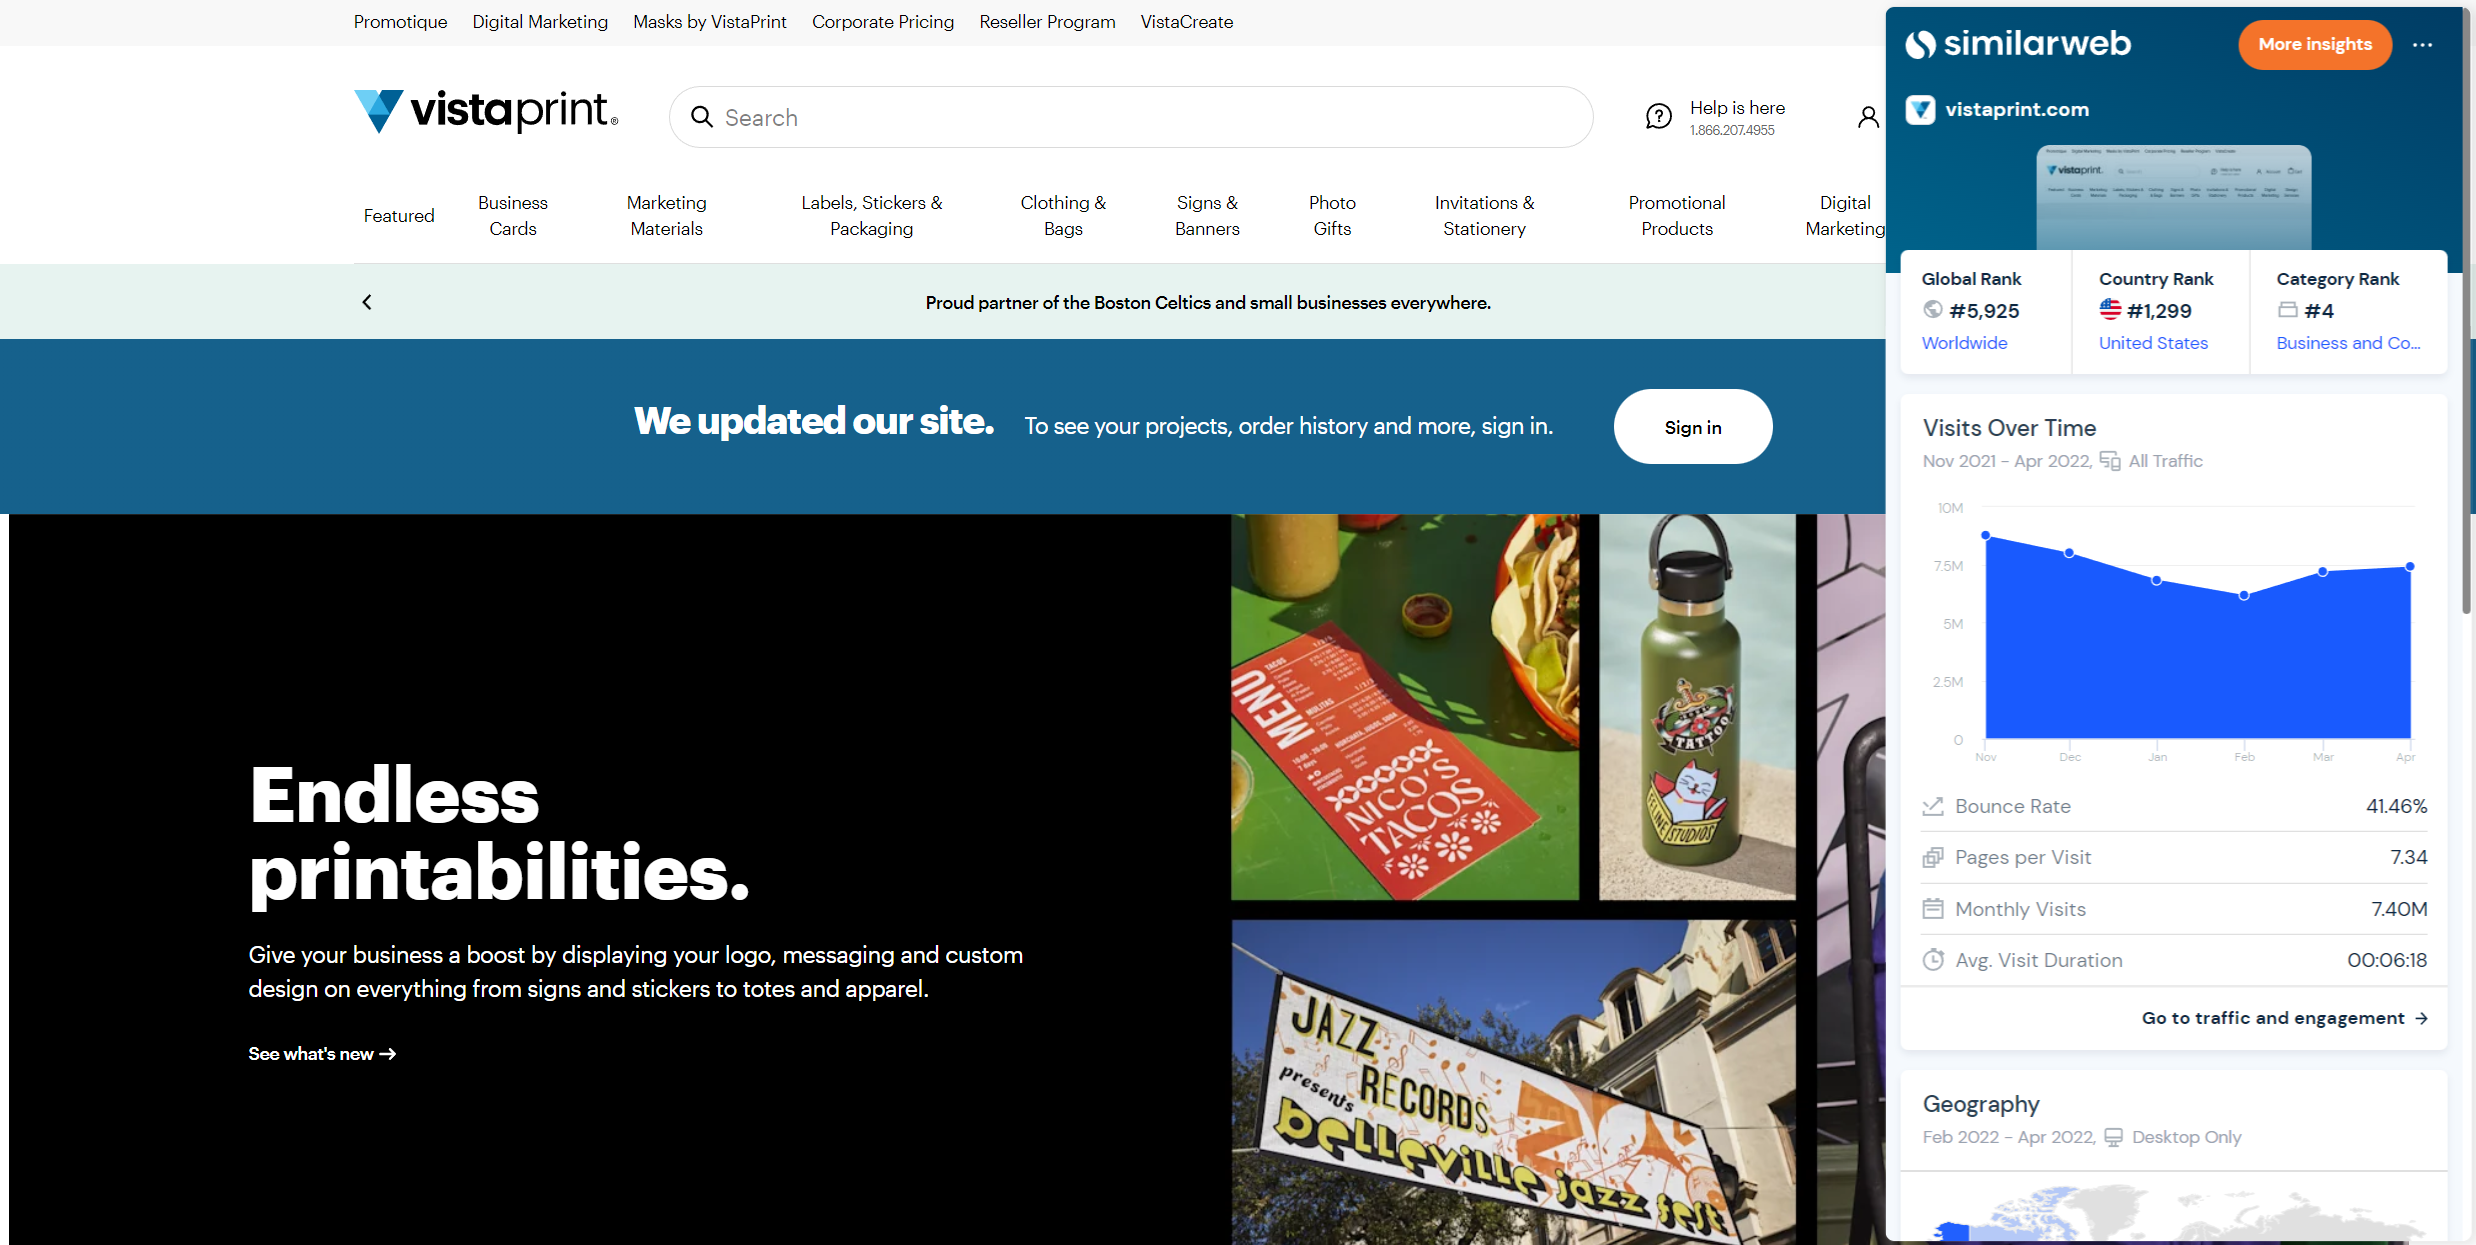Click the More insights button
The height and width of the screenshot is (1245, 2476).
(x=2314, y=44)
